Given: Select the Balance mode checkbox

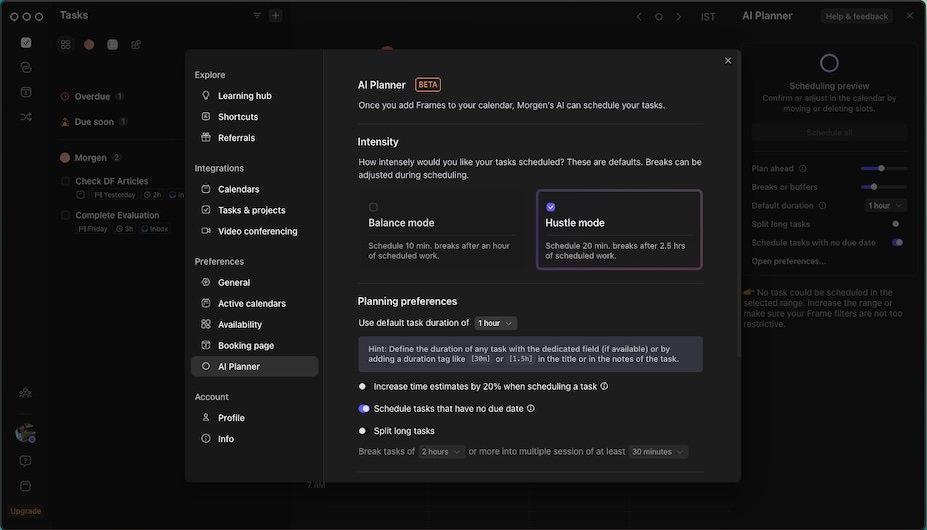Looking at the screenshot, I should point(373,207).
